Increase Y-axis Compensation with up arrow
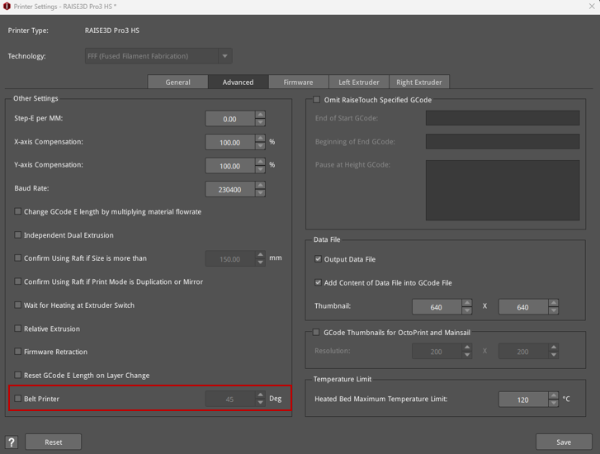The width and height of the screenshot is (600, 454). (260, 160)
